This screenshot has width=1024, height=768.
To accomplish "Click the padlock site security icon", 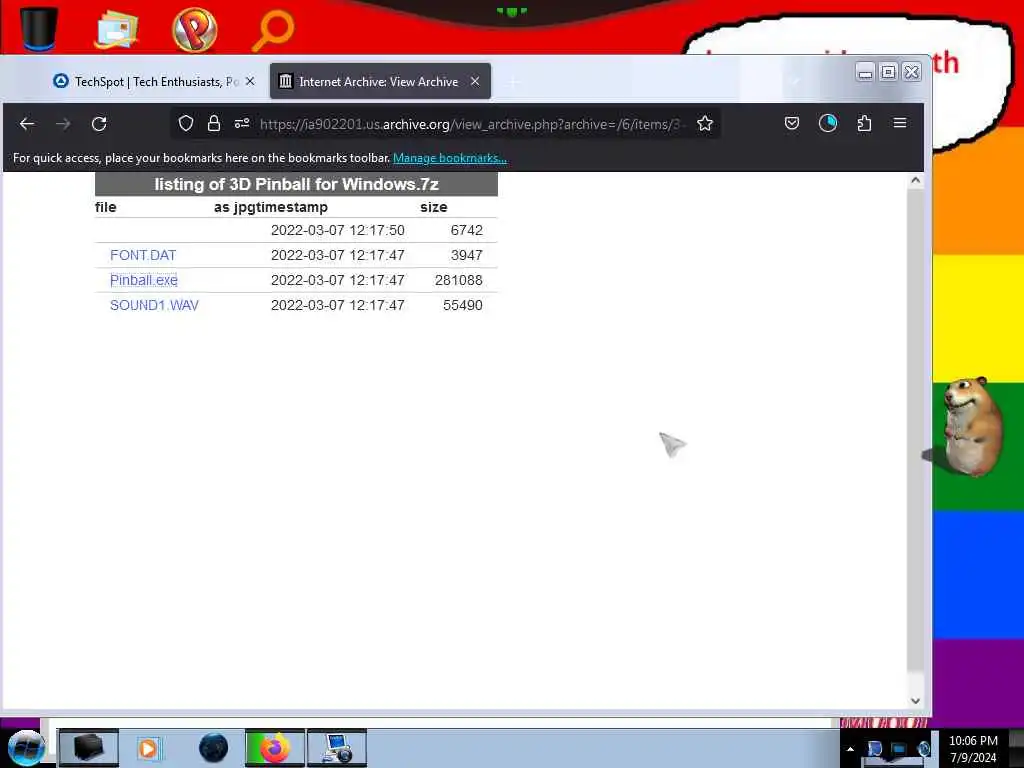I will 214,123.
